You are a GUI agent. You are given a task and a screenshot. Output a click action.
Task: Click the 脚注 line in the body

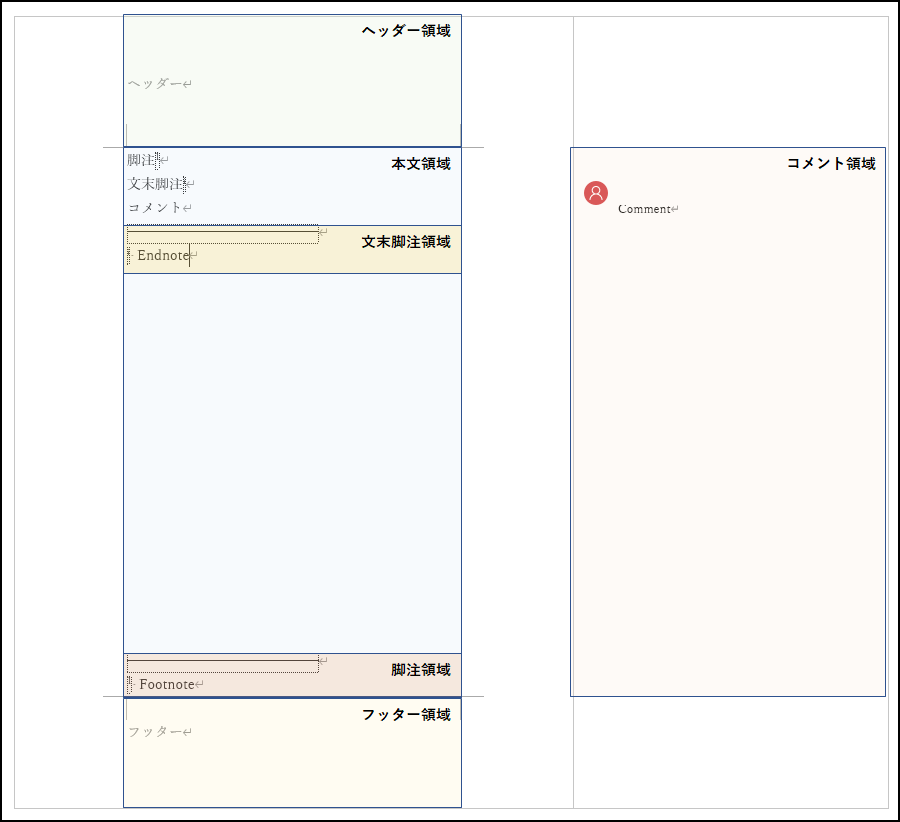[141, 160]
